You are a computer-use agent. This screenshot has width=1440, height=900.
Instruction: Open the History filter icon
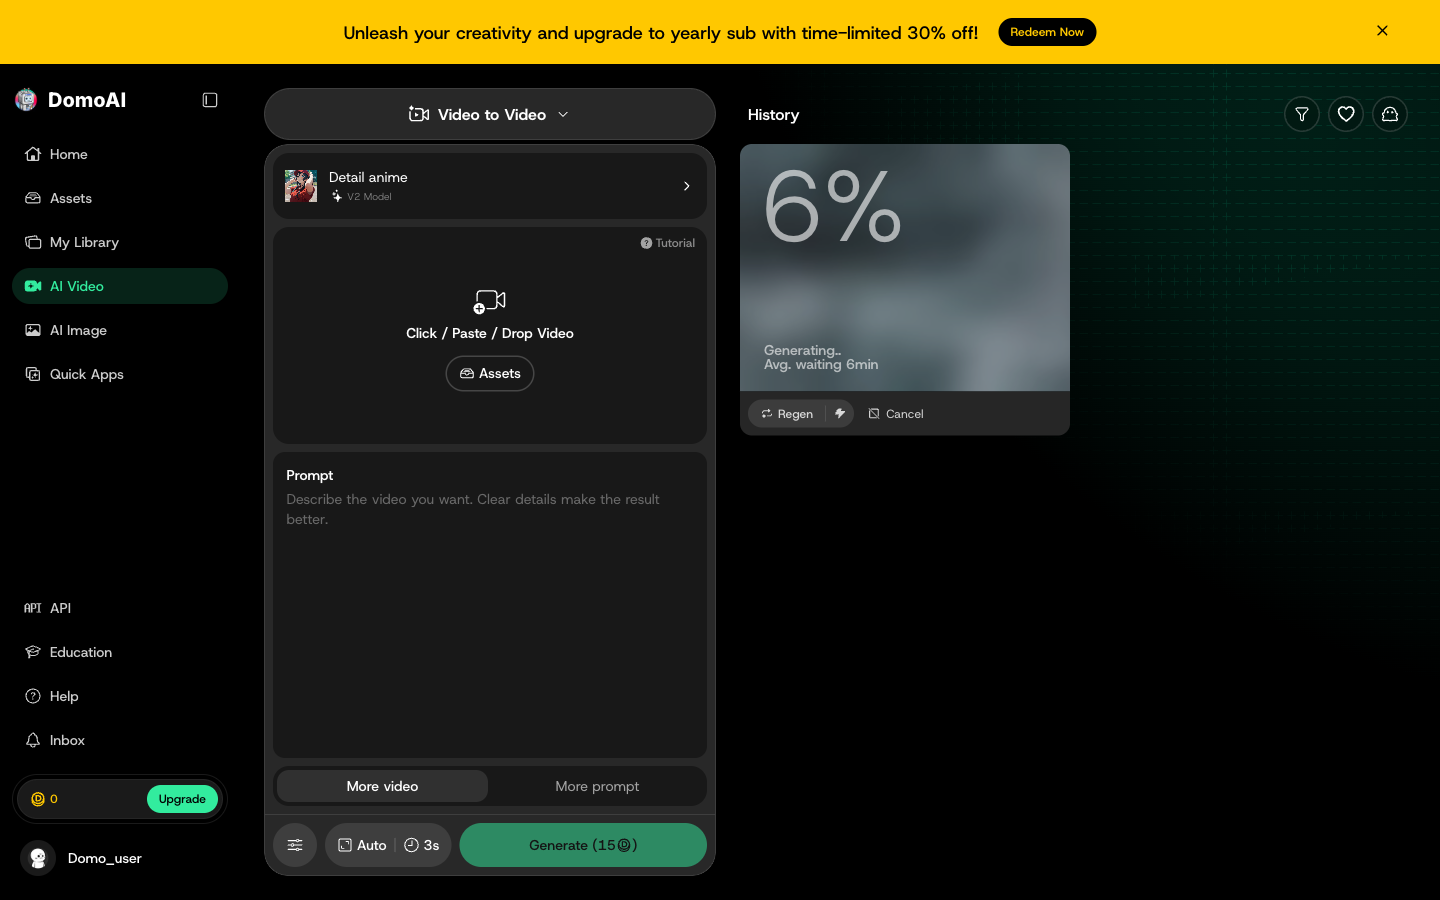[1302, 114]
